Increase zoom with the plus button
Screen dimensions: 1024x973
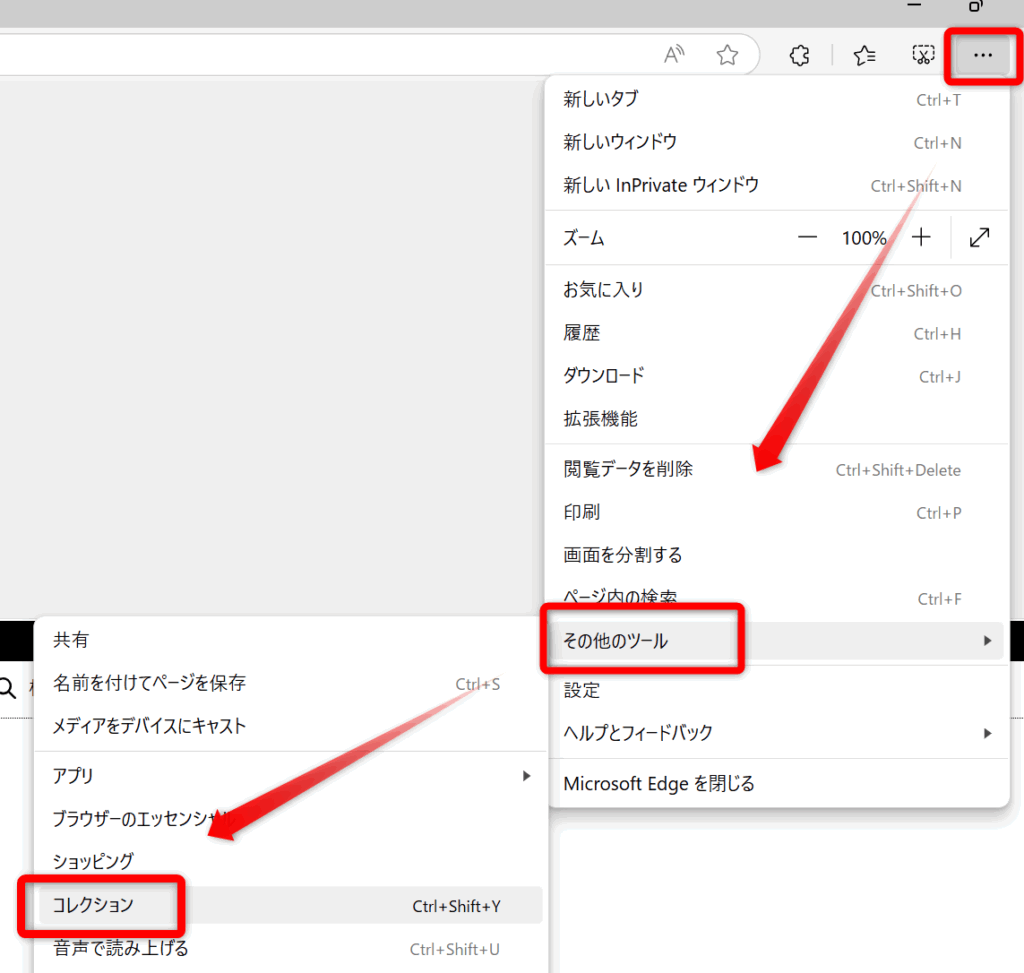point(921,238)
